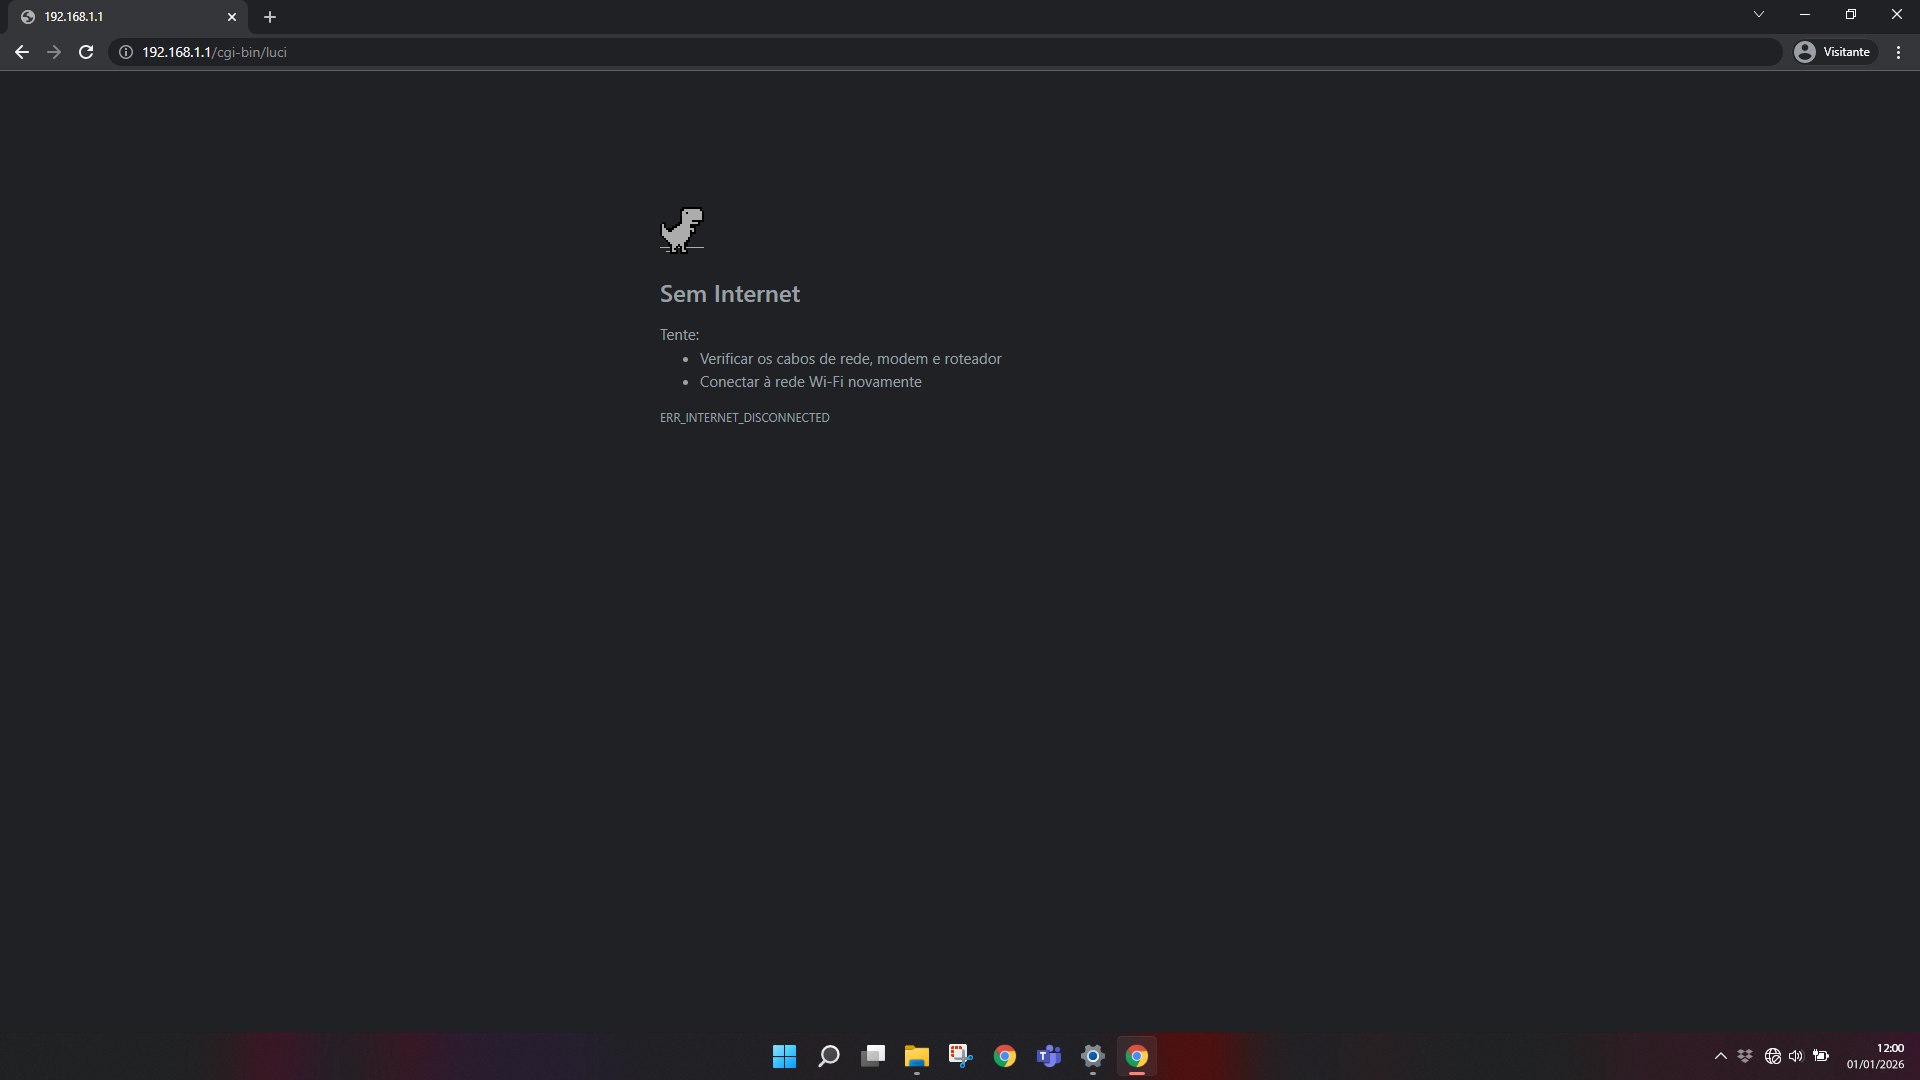This screenshot has height=1080, width=1920.
Task: Click the site information icon in address bar
Action: click(126, 52)
